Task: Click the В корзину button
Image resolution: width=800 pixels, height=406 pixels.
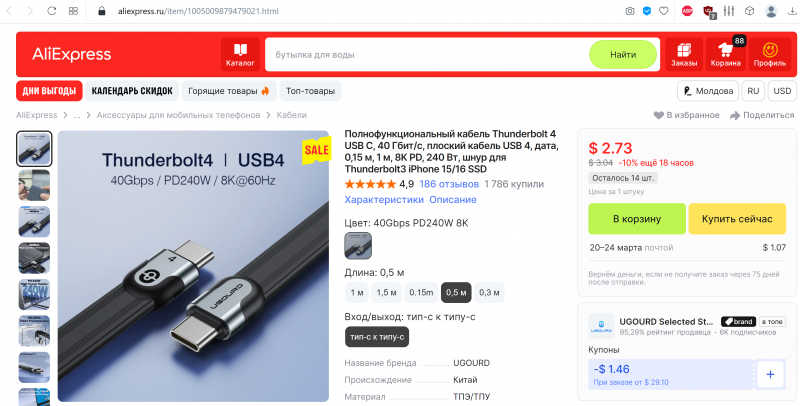Action: click(x=637, y=219)
